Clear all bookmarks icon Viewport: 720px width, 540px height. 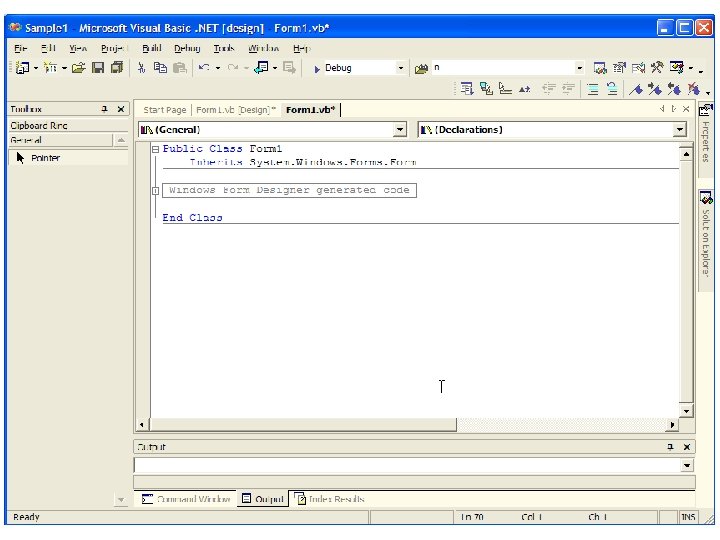(693, 89)
